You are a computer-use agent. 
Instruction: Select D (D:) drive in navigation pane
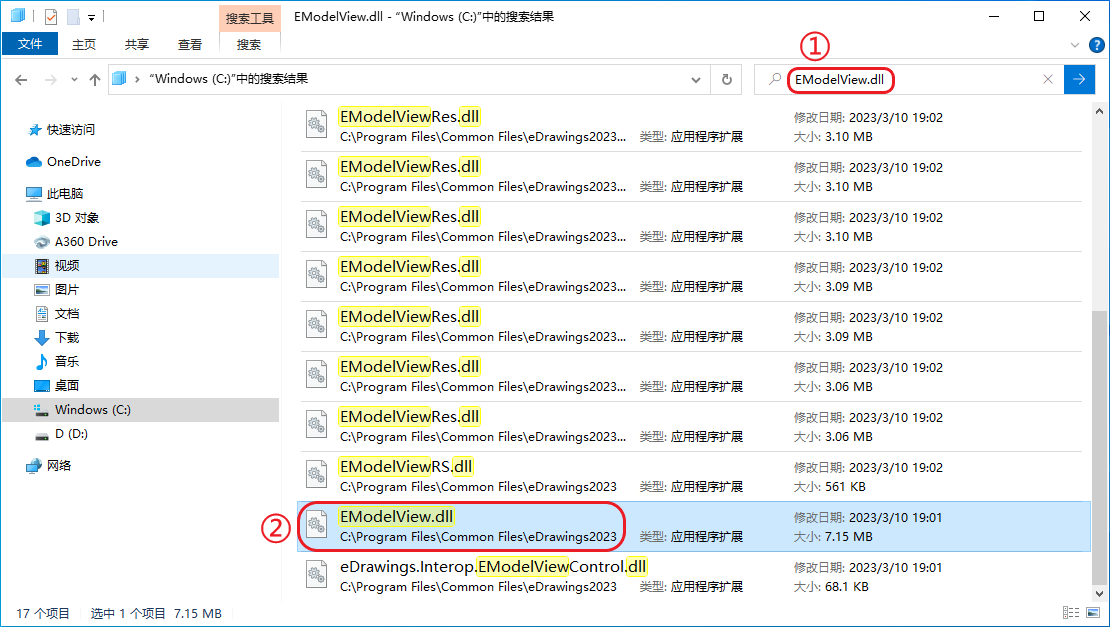click(x=71, y=434)
